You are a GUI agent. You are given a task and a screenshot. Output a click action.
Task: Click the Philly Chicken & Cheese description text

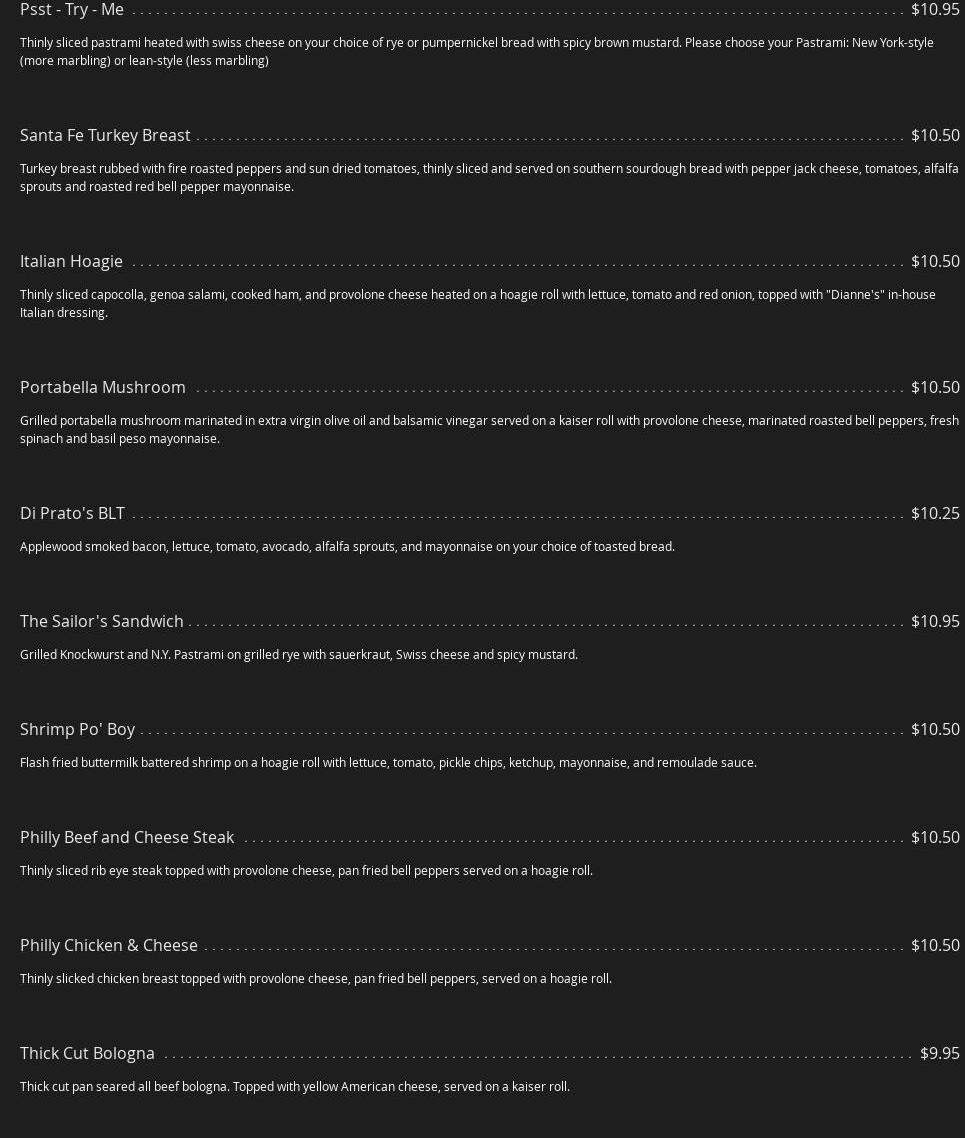tap(316, 978)
